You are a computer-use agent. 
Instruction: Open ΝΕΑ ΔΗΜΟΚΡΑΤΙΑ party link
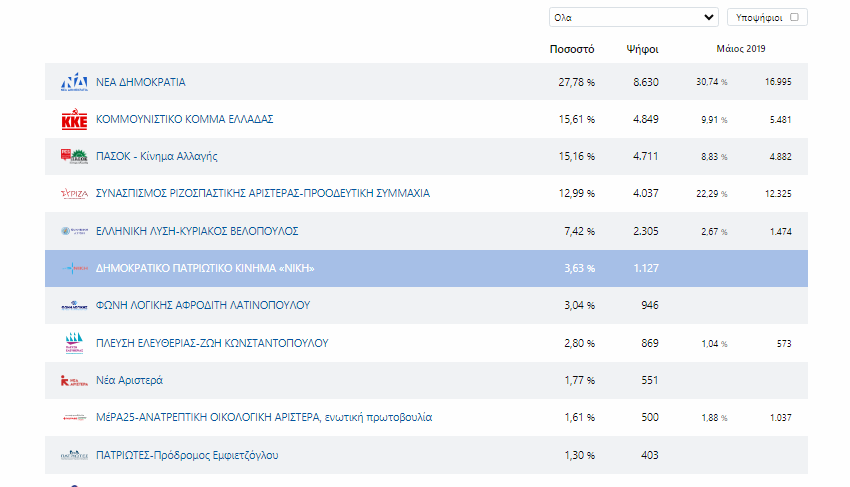140,82
